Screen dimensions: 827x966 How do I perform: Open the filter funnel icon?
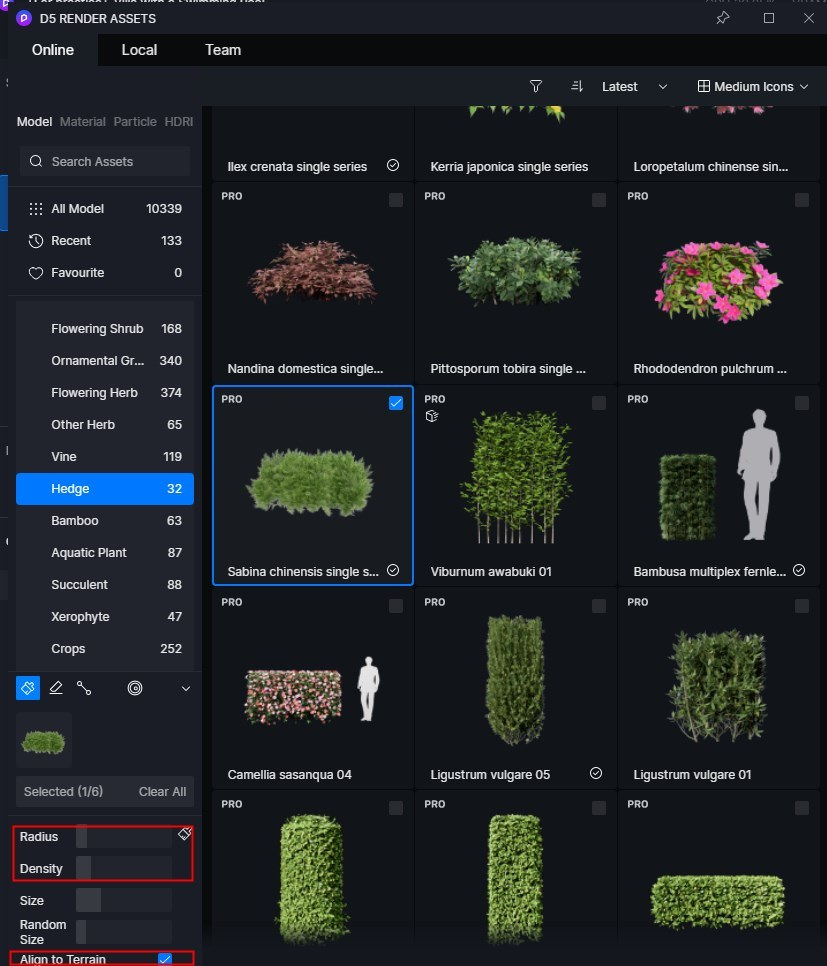click(536, 86)
